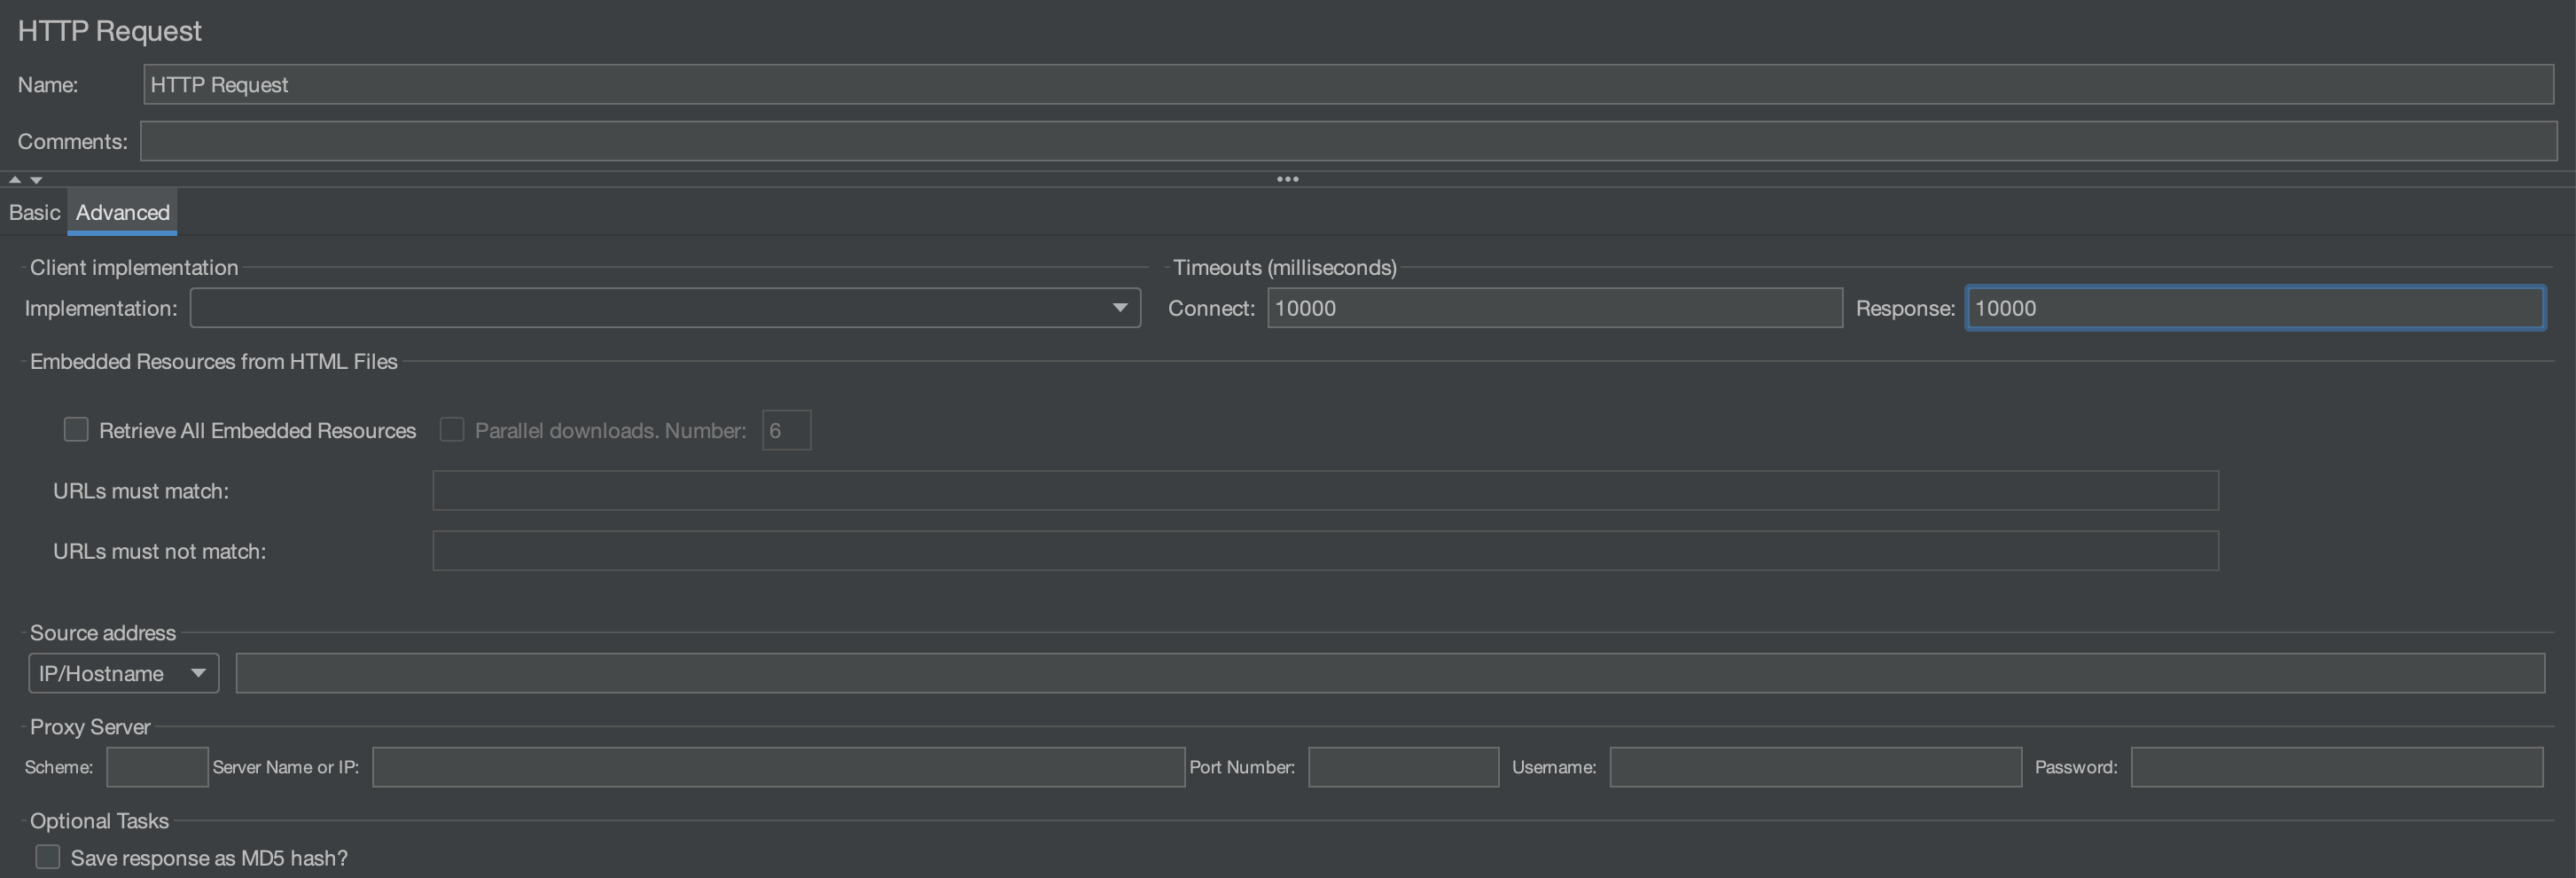Click the collapse up arrow above tabs
The height and width of the screenshot is (878, 2576).
pos(14,180)
